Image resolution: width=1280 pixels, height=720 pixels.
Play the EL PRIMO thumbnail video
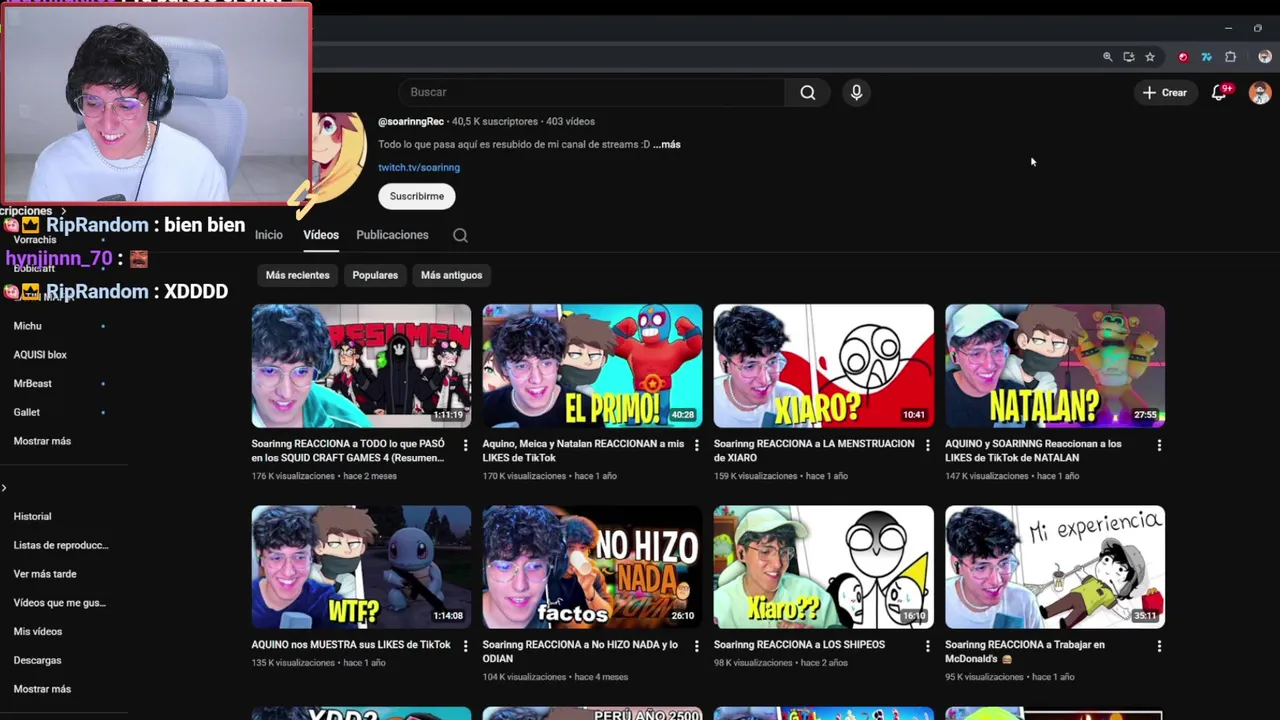(x=592, y=366)
